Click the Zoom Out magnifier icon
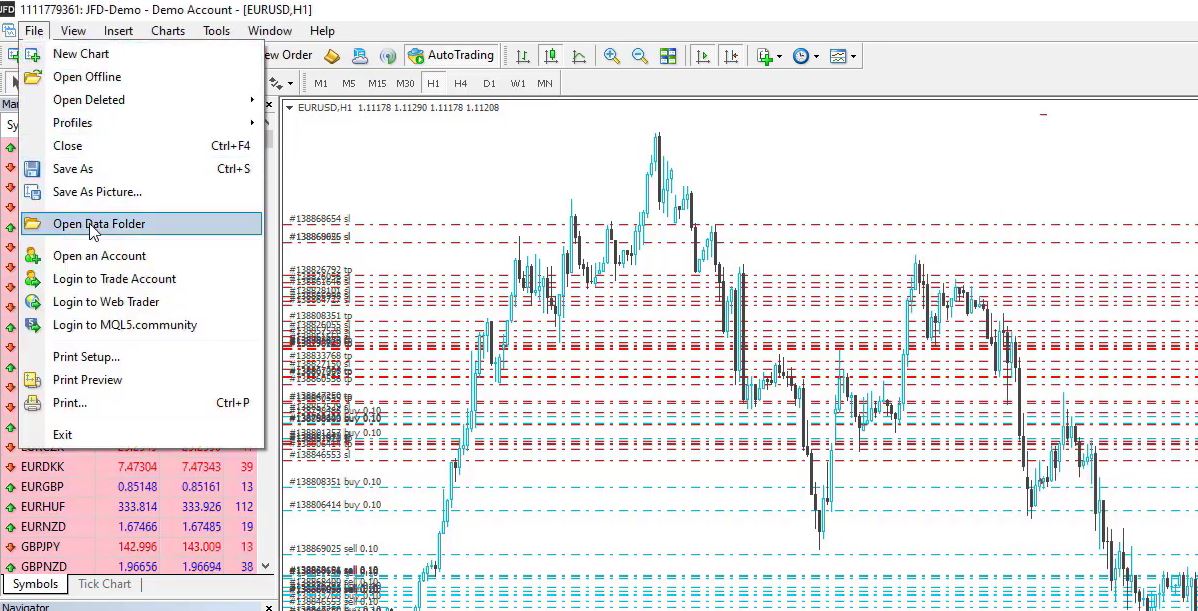The image size is (1198, 611). click(x=640, y=56)
